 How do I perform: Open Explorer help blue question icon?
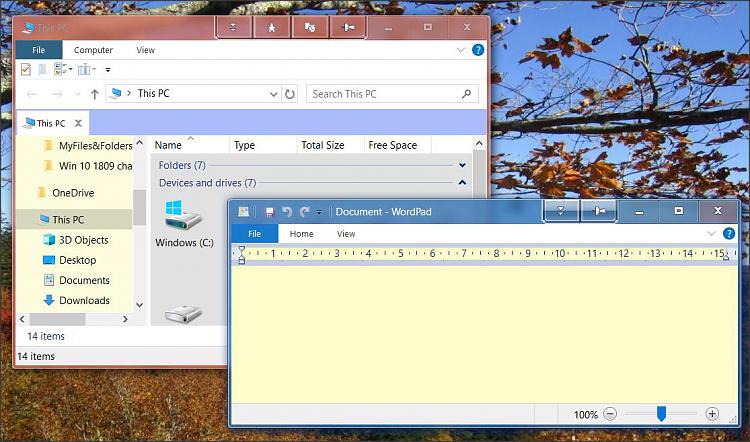478,50
